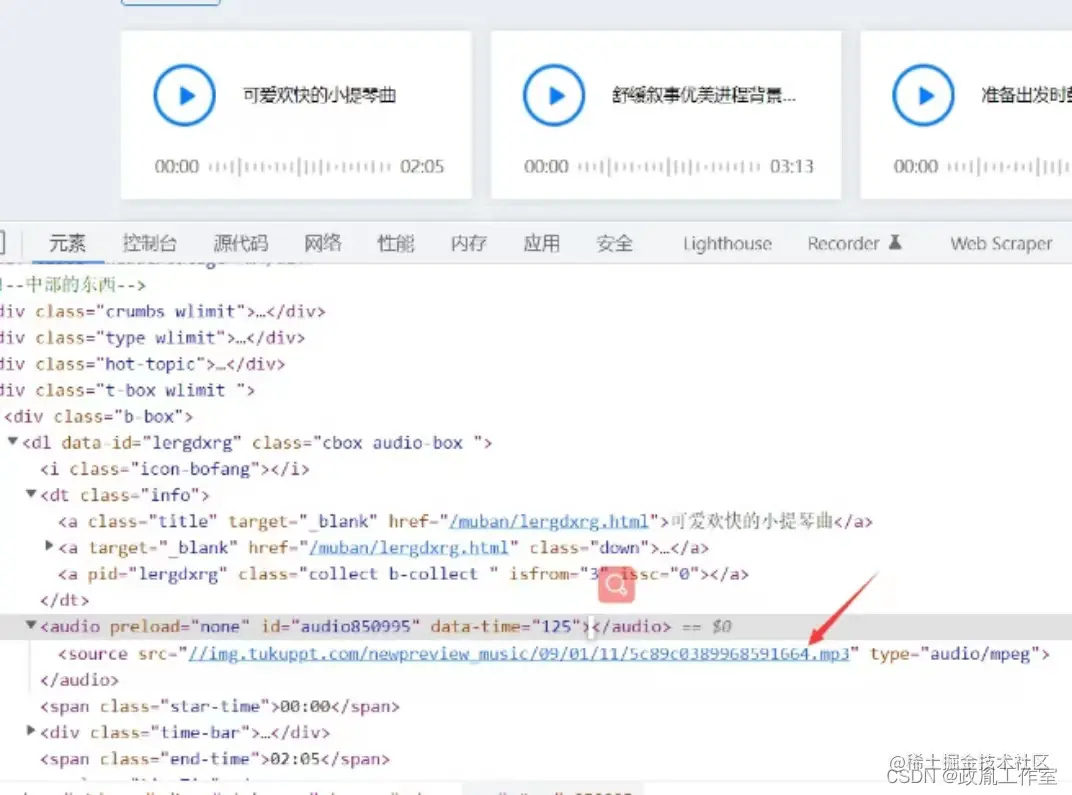This screenshot has width=1072, height=795.
Task: Open the Recorder tab
Action: tap(843, 243)
